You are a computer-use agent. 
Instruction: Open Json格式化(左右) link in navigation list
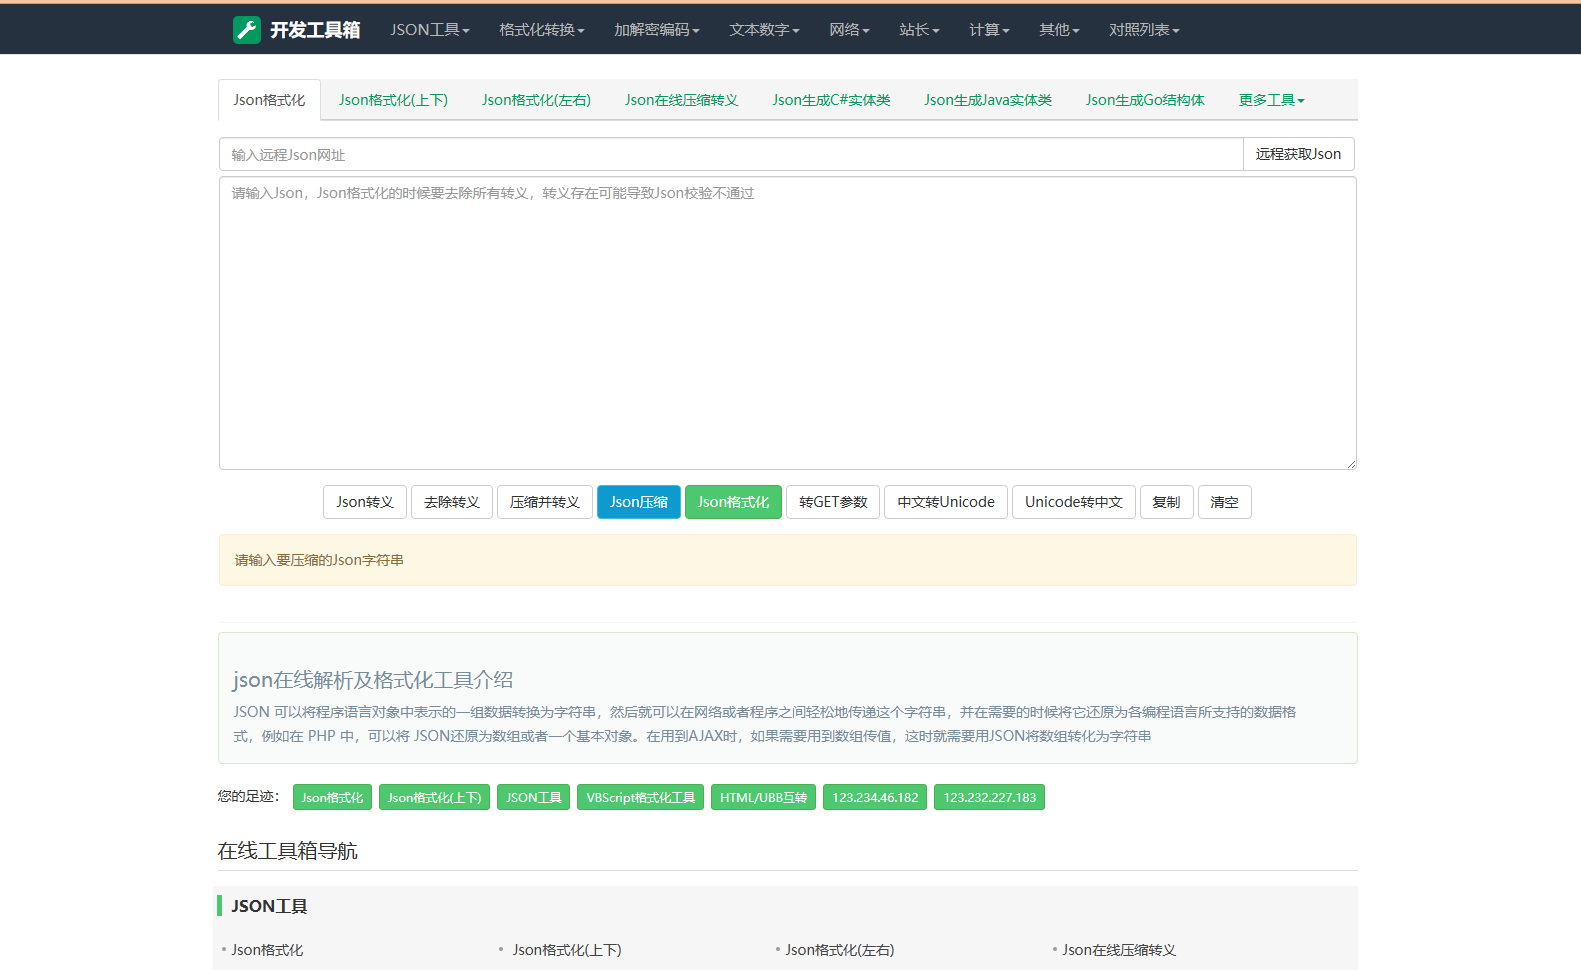click(x=840, y=950)
